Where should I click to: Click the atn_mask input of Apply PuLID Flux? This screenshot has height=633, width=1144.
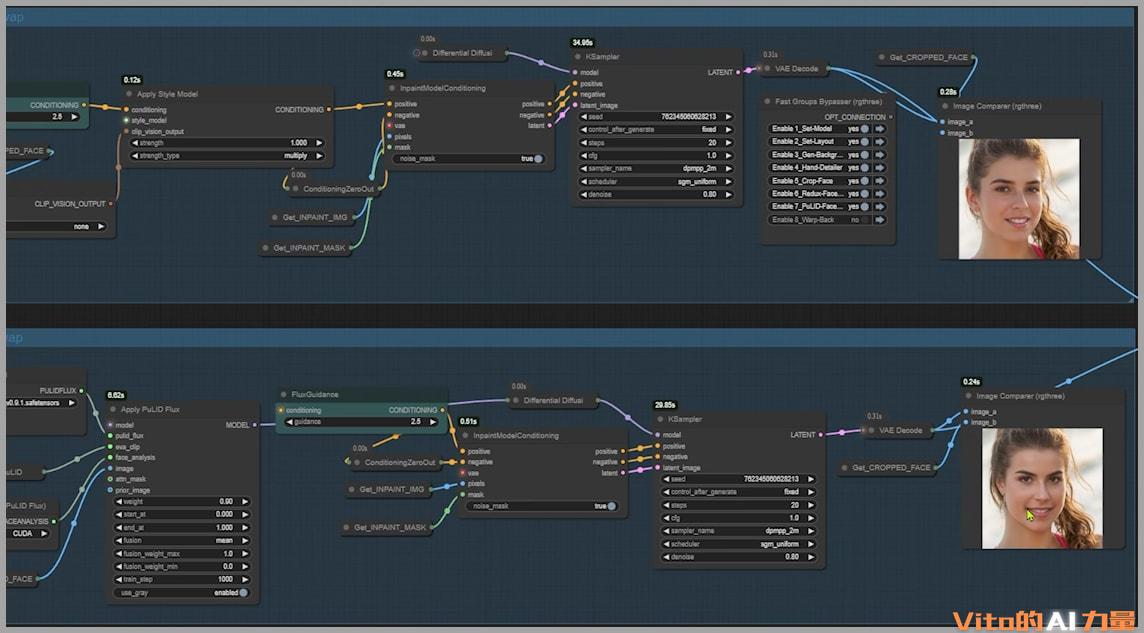[110, 480]
